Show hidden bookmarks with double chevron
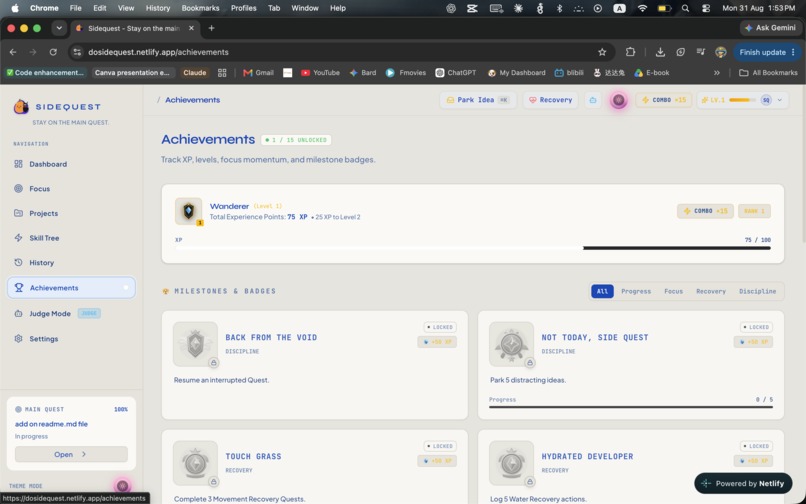 (717, 73)
